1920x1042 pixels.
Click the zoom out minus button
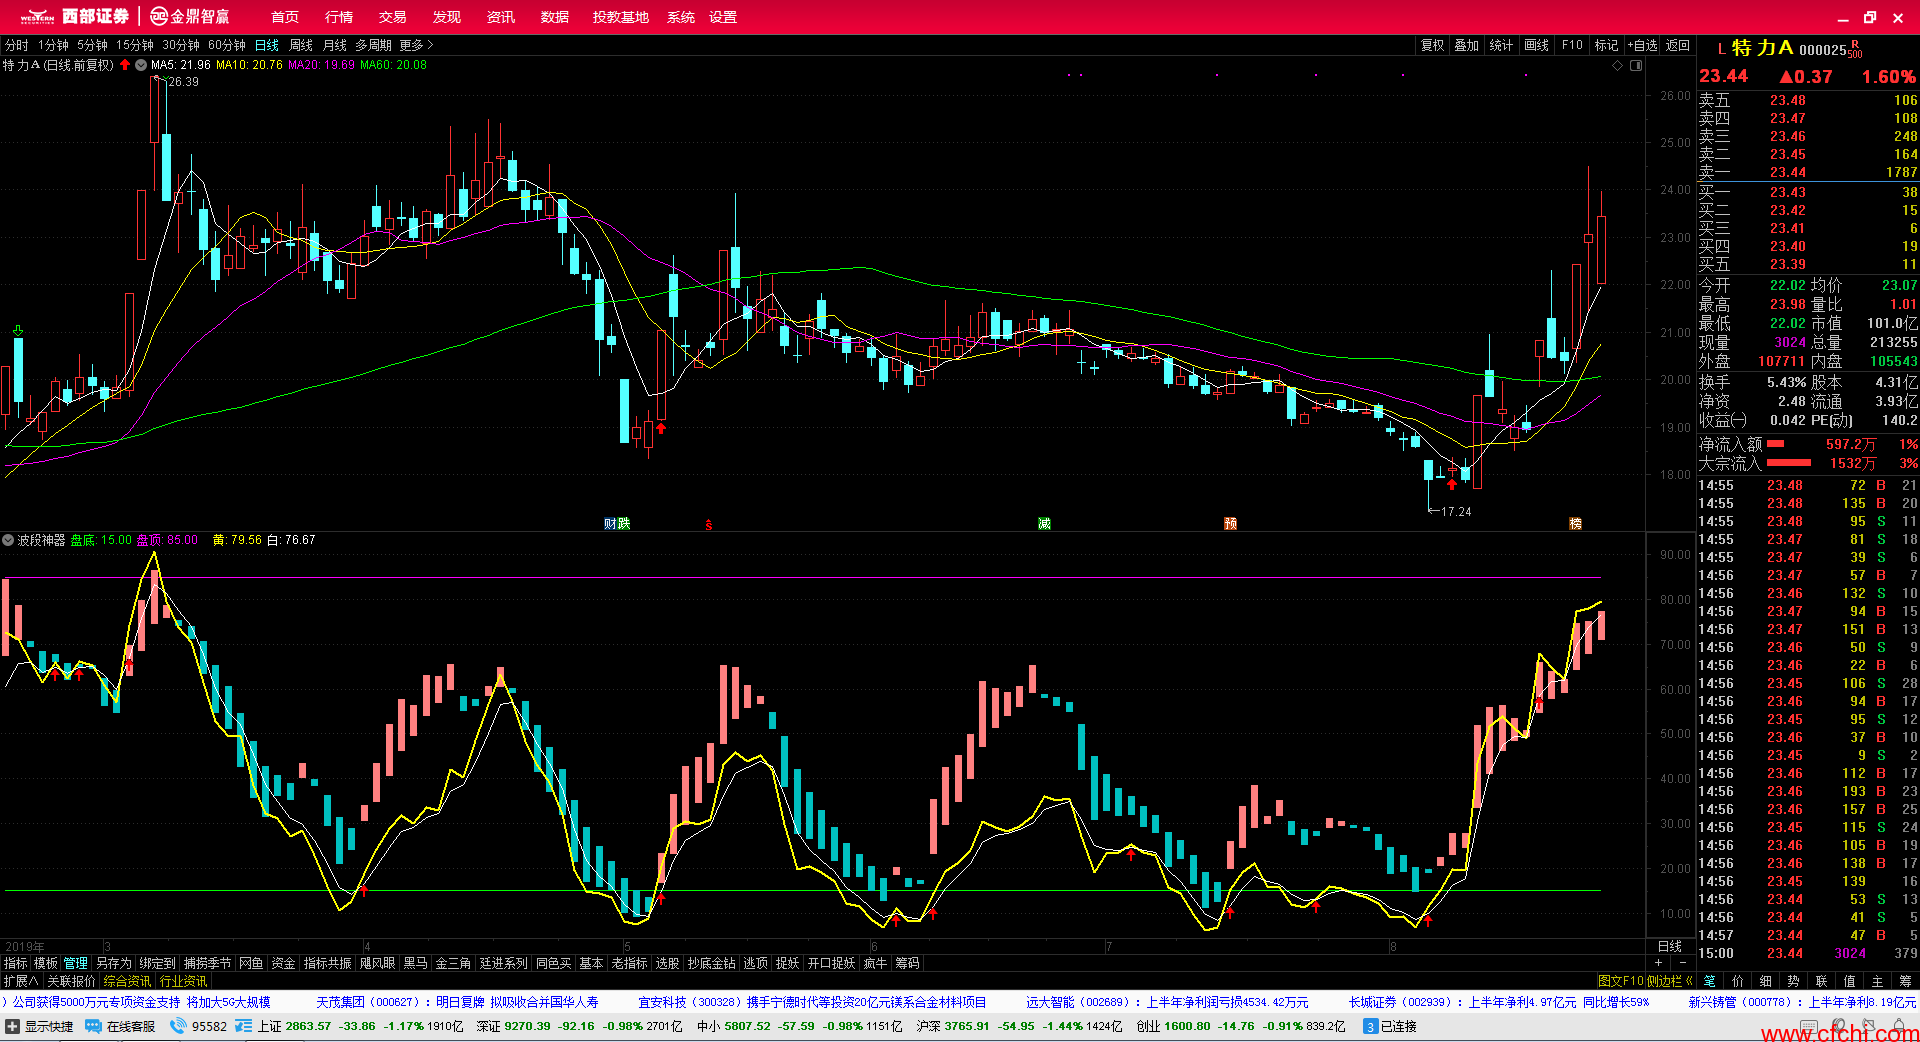coord(1682,963)
